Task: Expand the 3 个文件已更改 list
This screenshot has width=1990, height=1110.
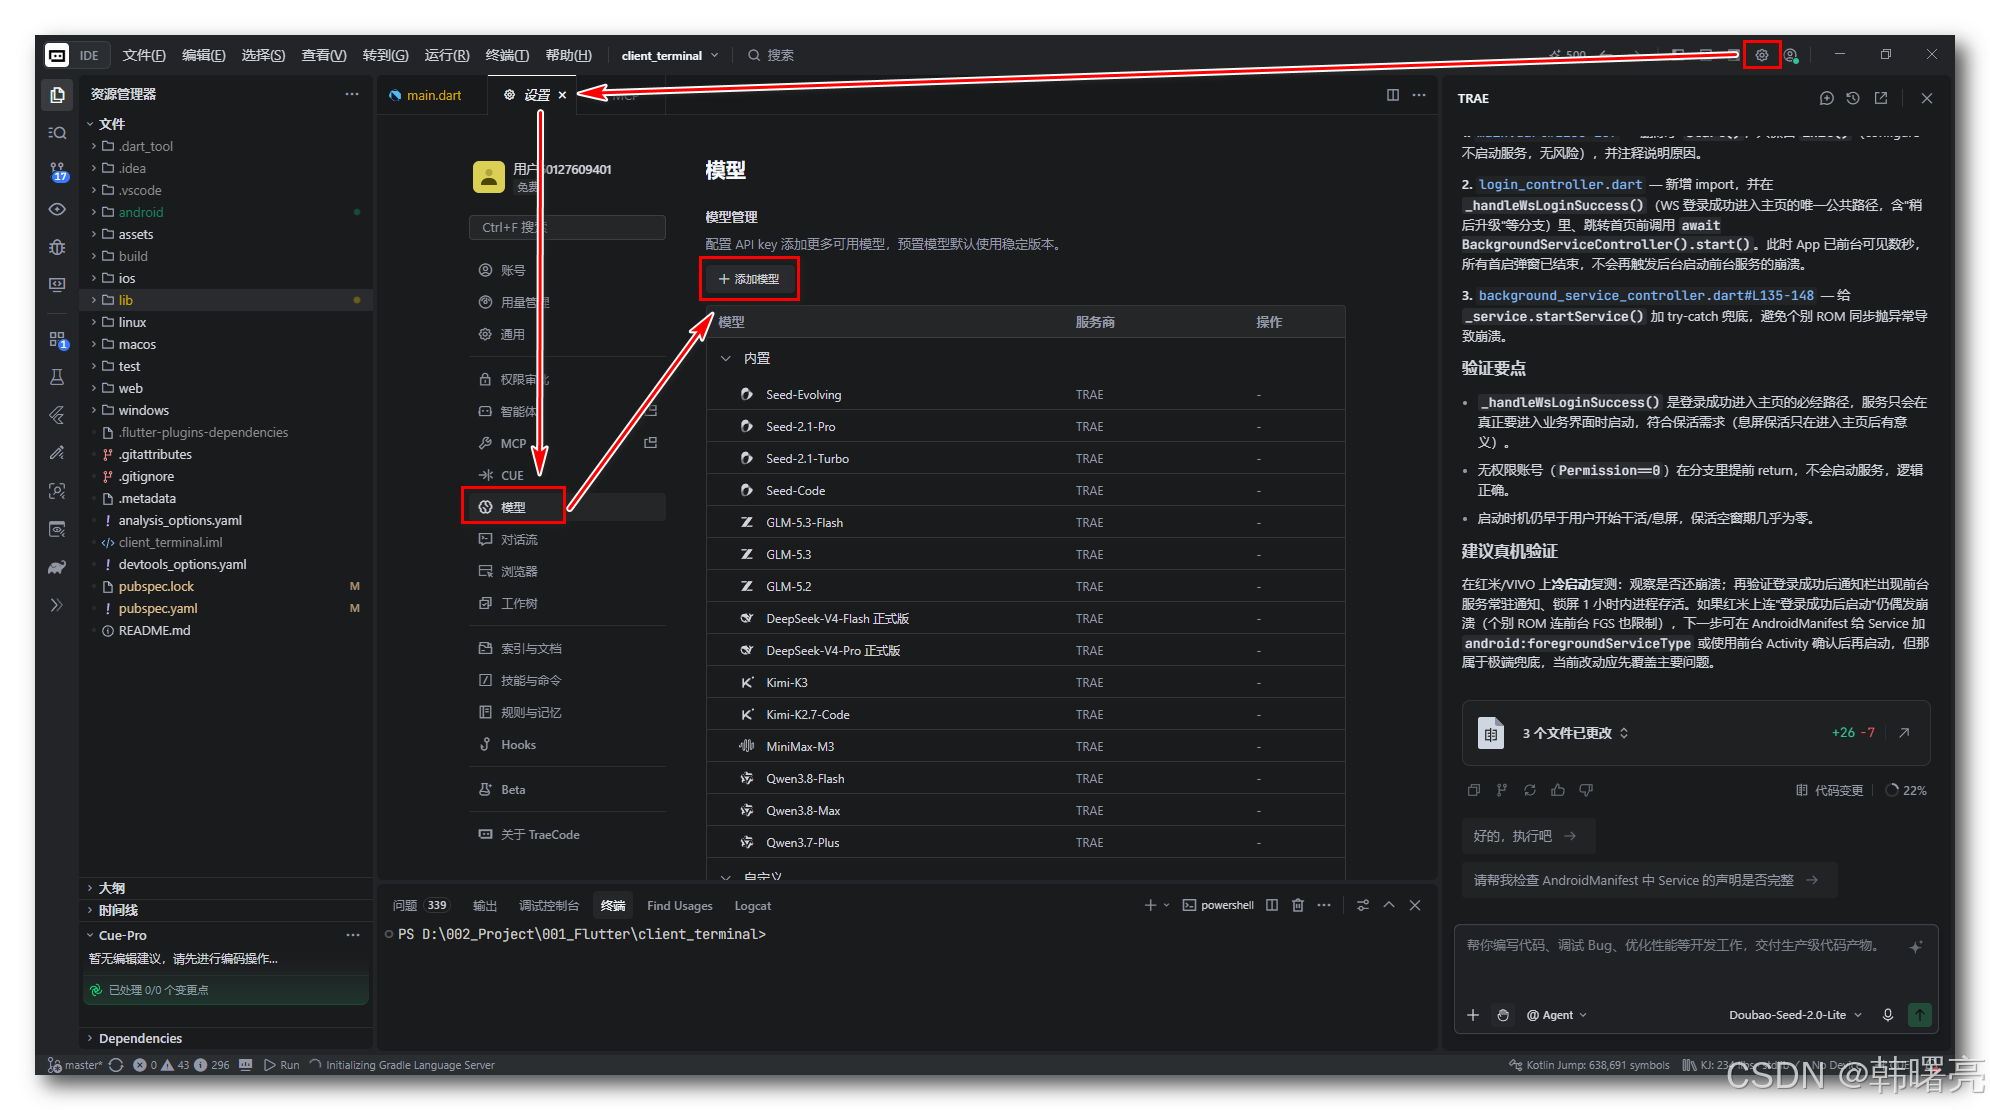Action: [1575, 733]
